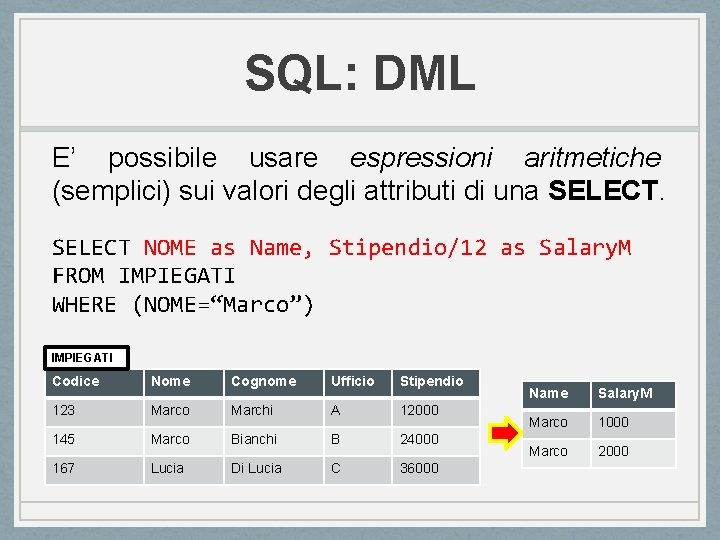The width and height of the screenshot is (720, 540).
Task: Click the SELECT keyword in the SQL code
Action: tap(91, 248)
